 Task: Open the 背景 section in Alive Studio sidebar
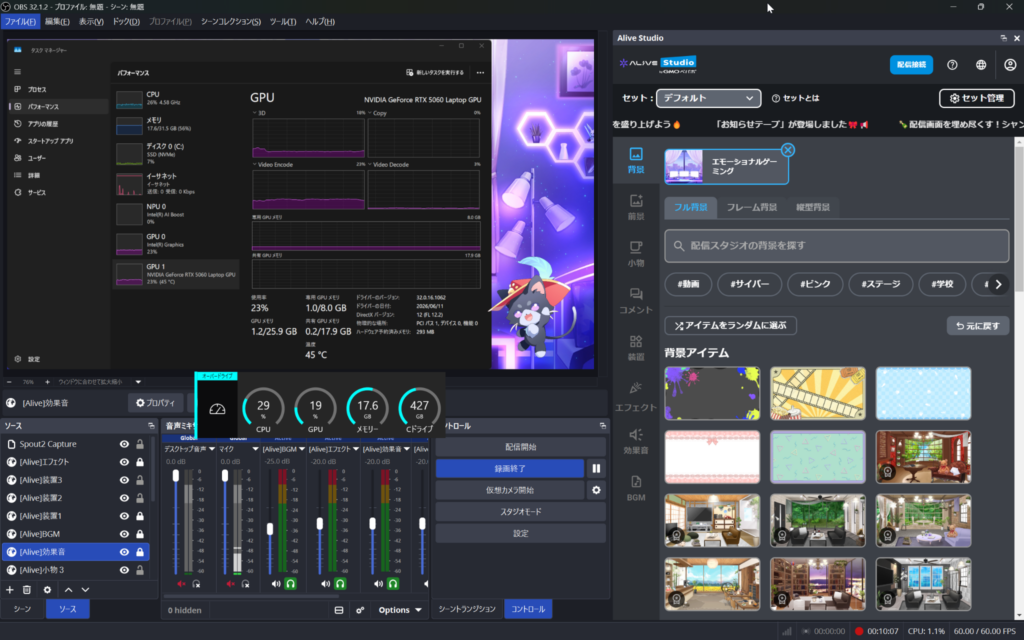point(635,160)
